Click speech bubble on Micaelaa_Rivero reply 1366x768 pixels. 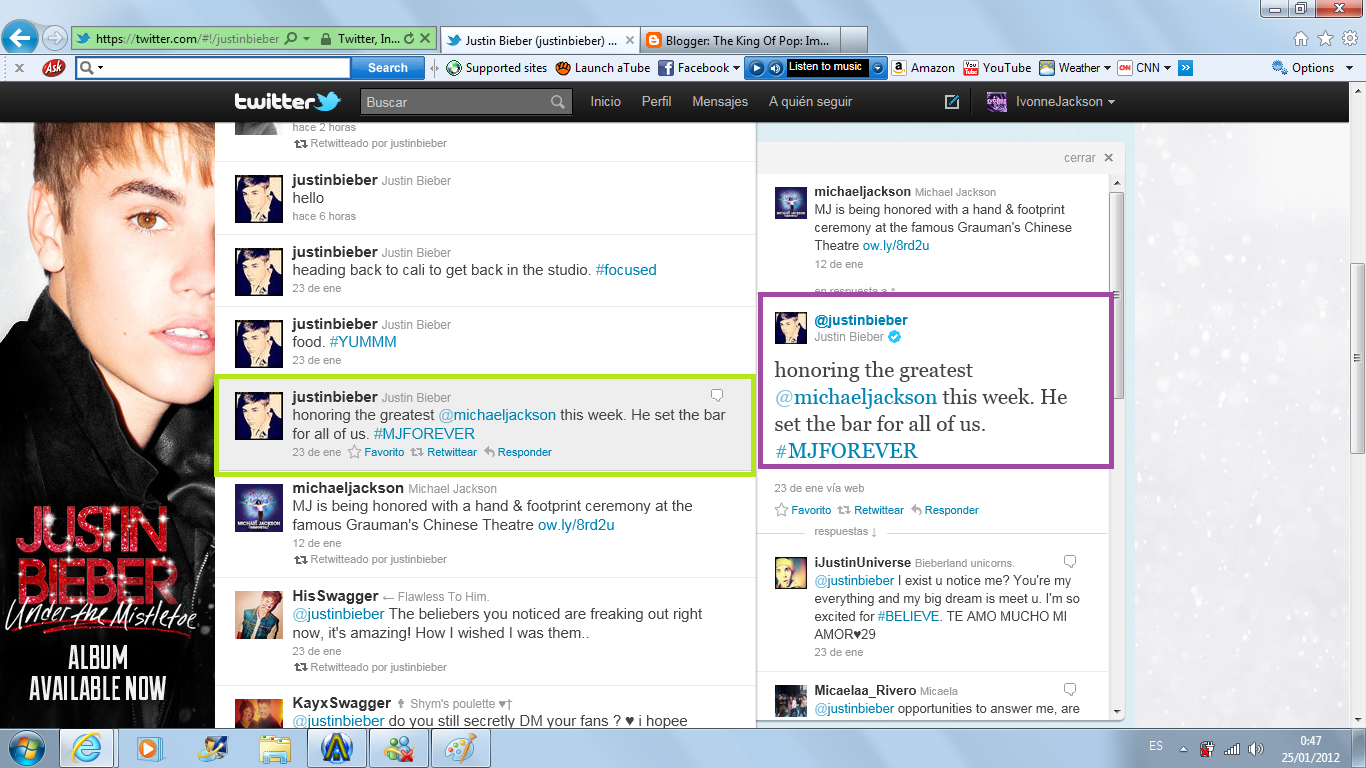point(1070,689)
